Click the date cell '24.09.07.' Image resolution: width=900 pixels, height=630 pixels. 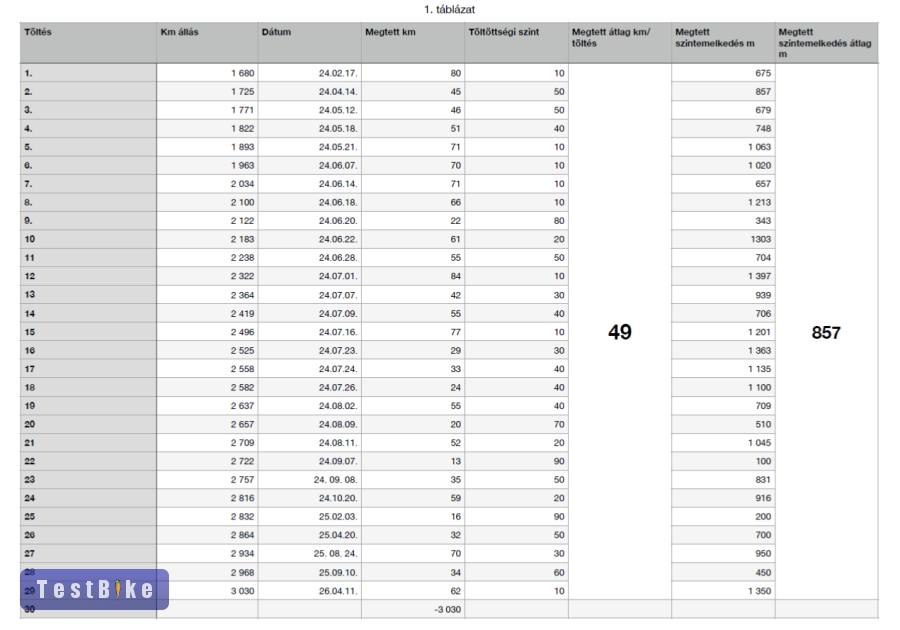pyautogui.click(x=310, y=461)
